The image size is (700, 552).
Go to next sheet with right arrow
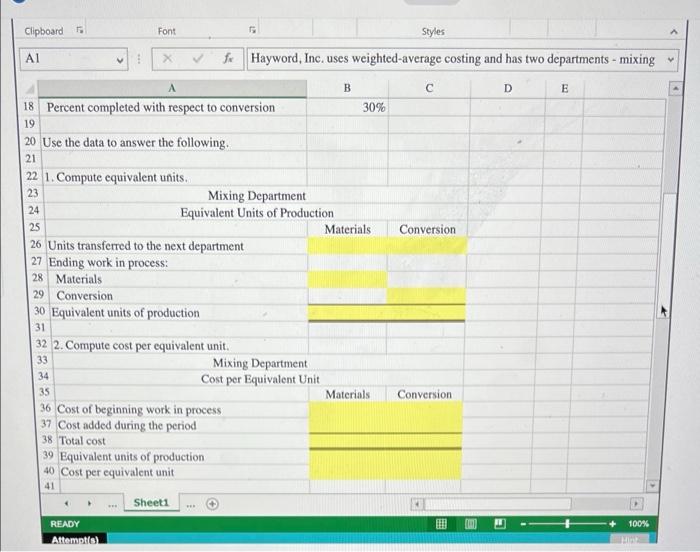click(x=89, y=503)
